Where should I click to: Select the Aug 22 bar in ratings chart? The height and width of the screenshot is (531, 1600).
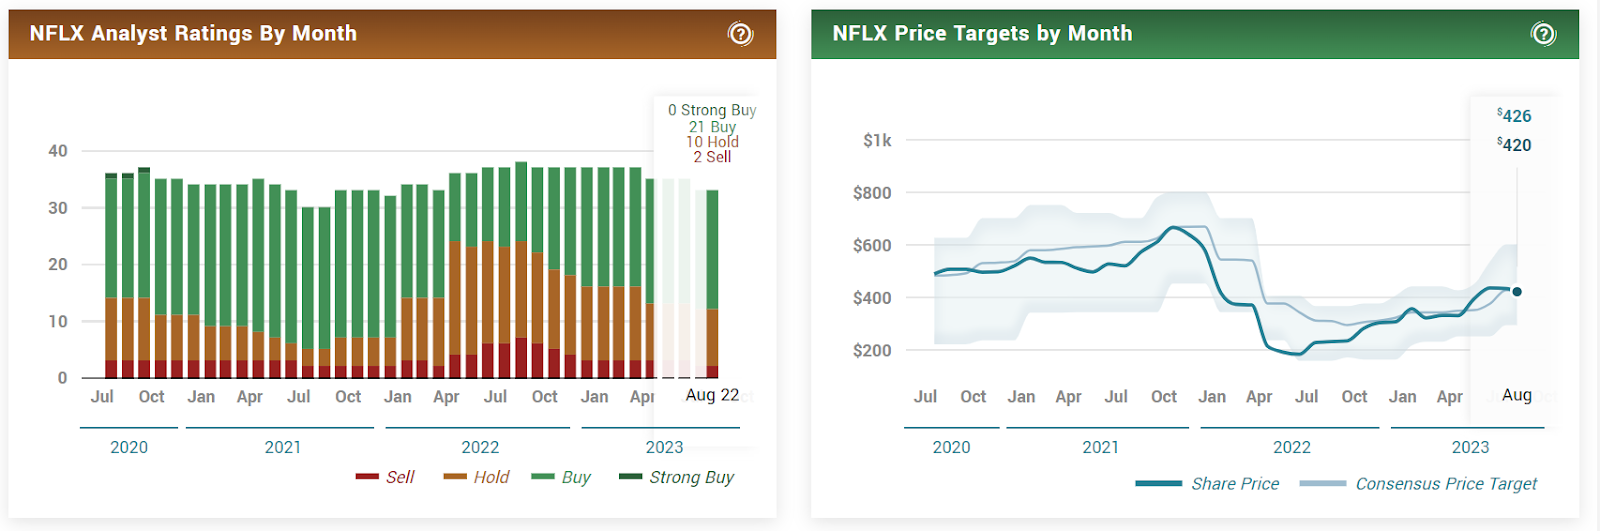pos(712,284)
